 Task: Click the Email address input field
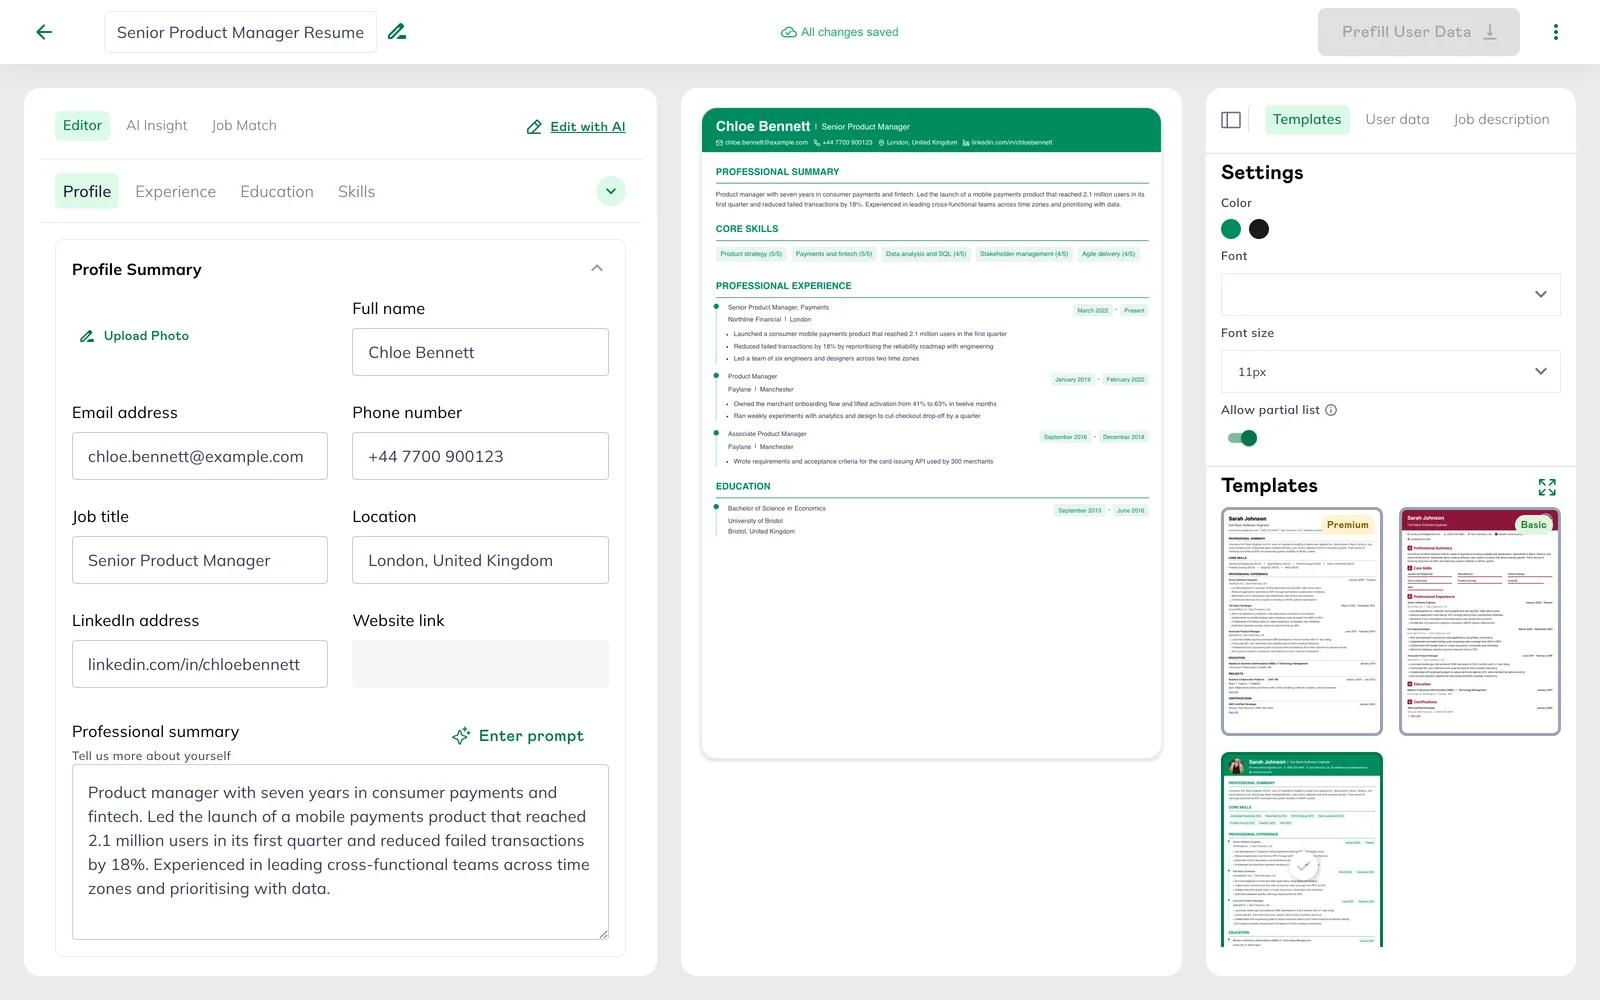pyautogui.click(x=200, y=456)
